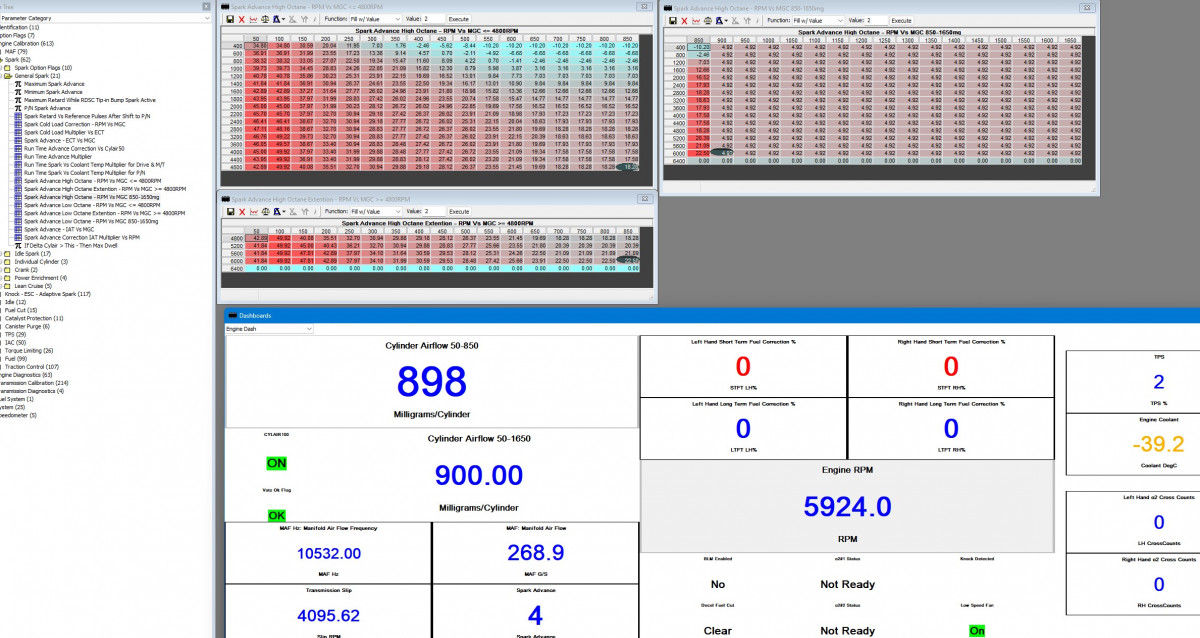1200x638 pixels.
Task: Open the line graph view in the 850-1650mg table toolbar
Action: (696, 19)
